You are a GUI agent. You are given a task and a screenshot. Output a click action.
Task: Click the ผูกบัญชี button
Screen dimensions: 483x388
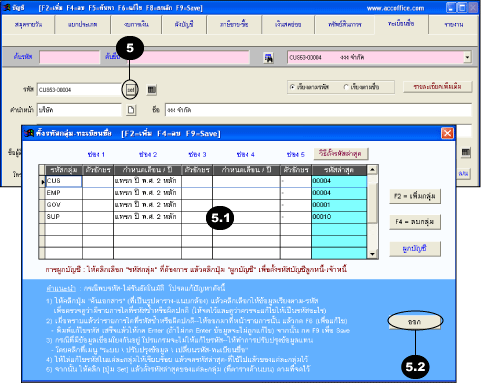click(x=415, y=249)
